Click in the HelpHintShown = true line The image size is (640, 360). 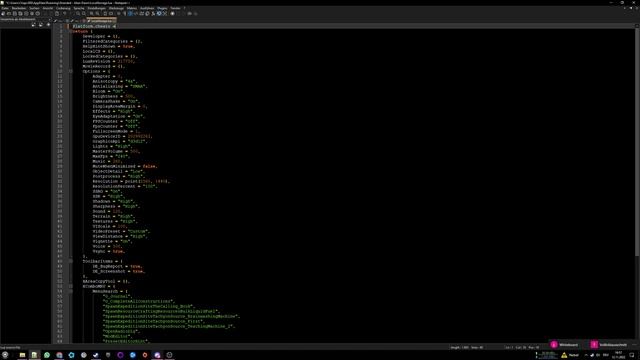click(x=108, y=46)
